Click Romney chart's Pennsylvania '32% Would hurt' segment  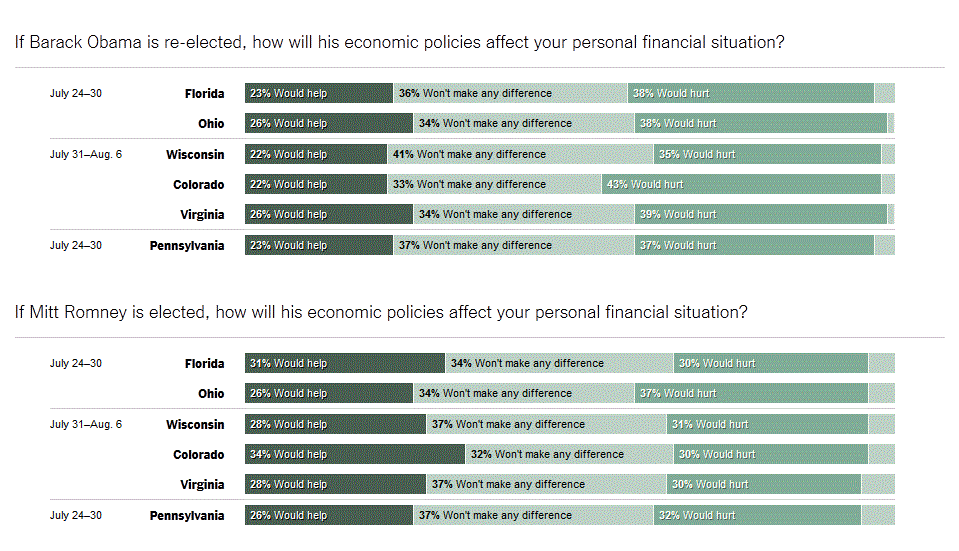757,516
